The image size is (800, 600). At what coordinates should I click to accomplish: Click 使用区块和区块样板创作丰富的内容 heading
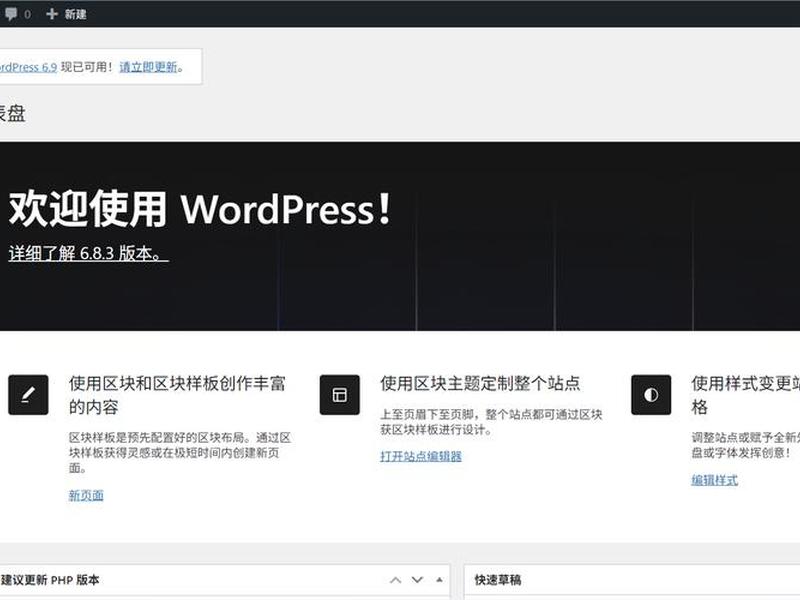[177, 395]
